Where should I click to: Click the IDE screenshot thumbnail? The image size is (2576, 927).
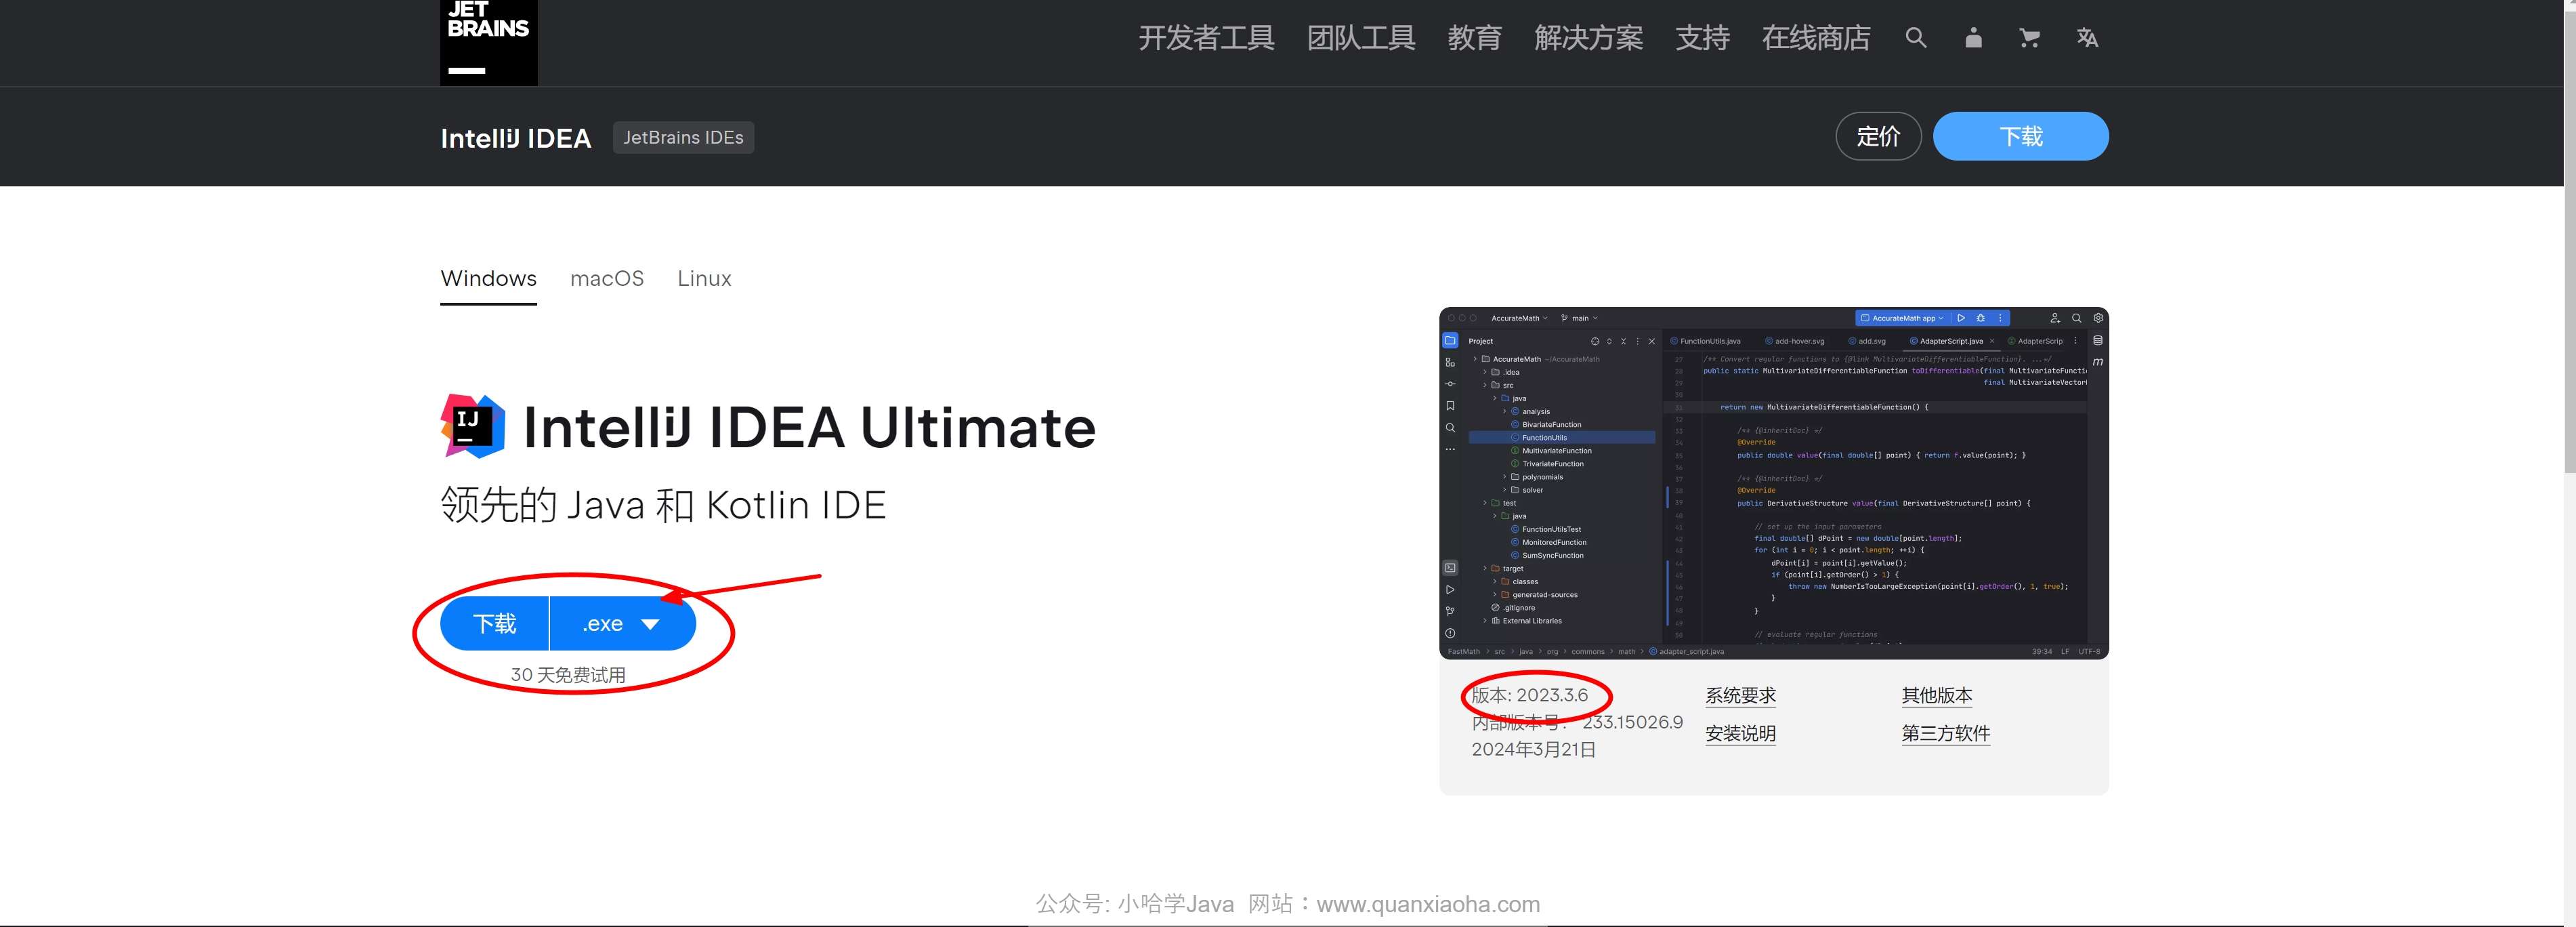point(1773,483)
